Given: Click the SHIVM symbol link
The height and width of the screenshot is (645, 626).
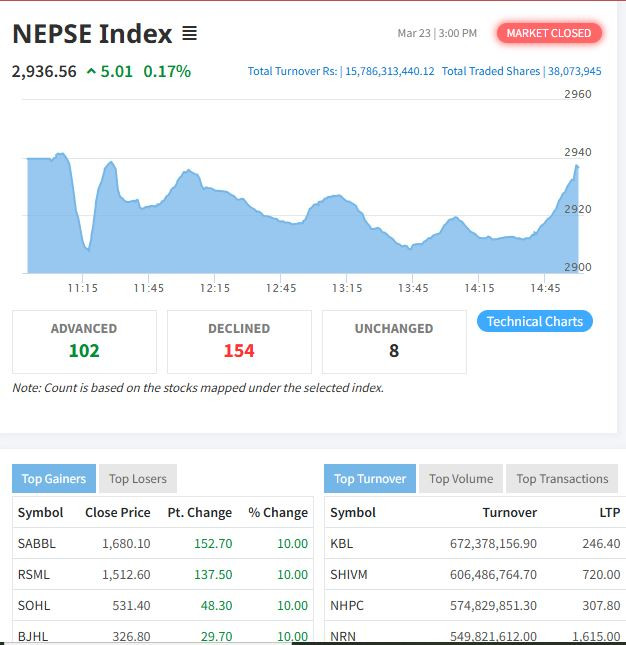Looking at the screenshot, I should (349, 575).
